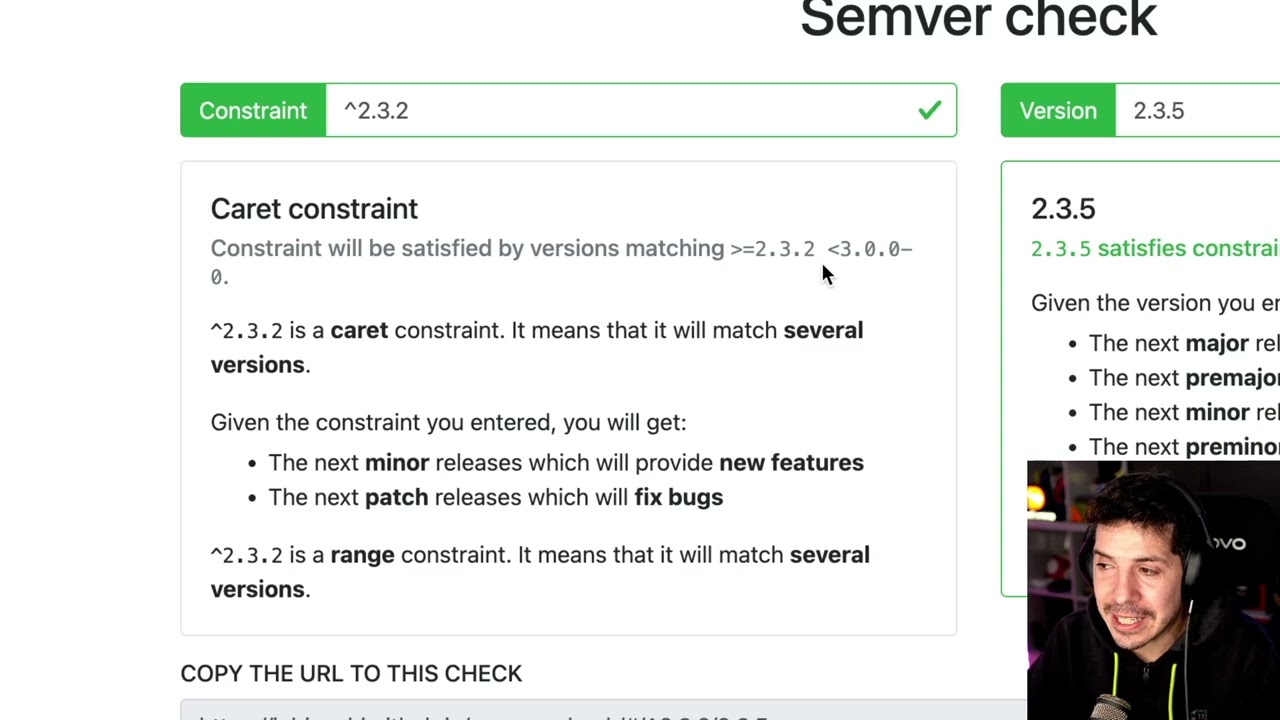Click the bold word caret in the description
This screenshot has width=1280, height=720.
point(359,330)
